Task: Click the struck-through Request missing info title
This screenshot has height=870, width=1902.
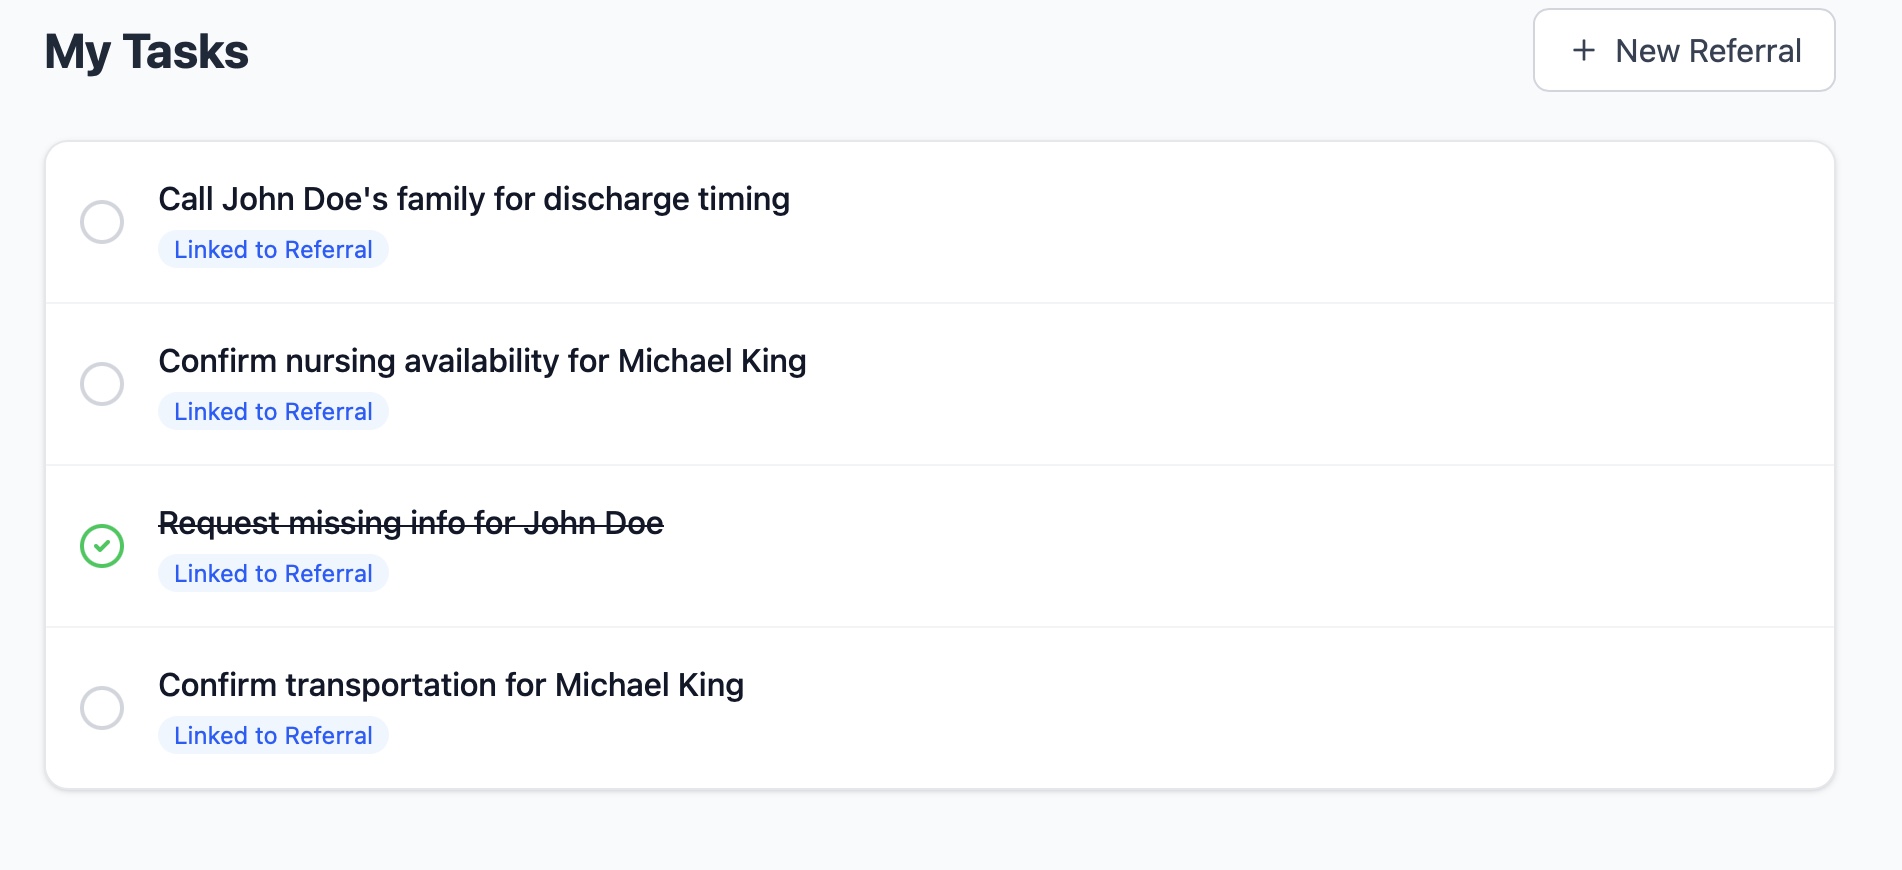Action: pos(411,523)
